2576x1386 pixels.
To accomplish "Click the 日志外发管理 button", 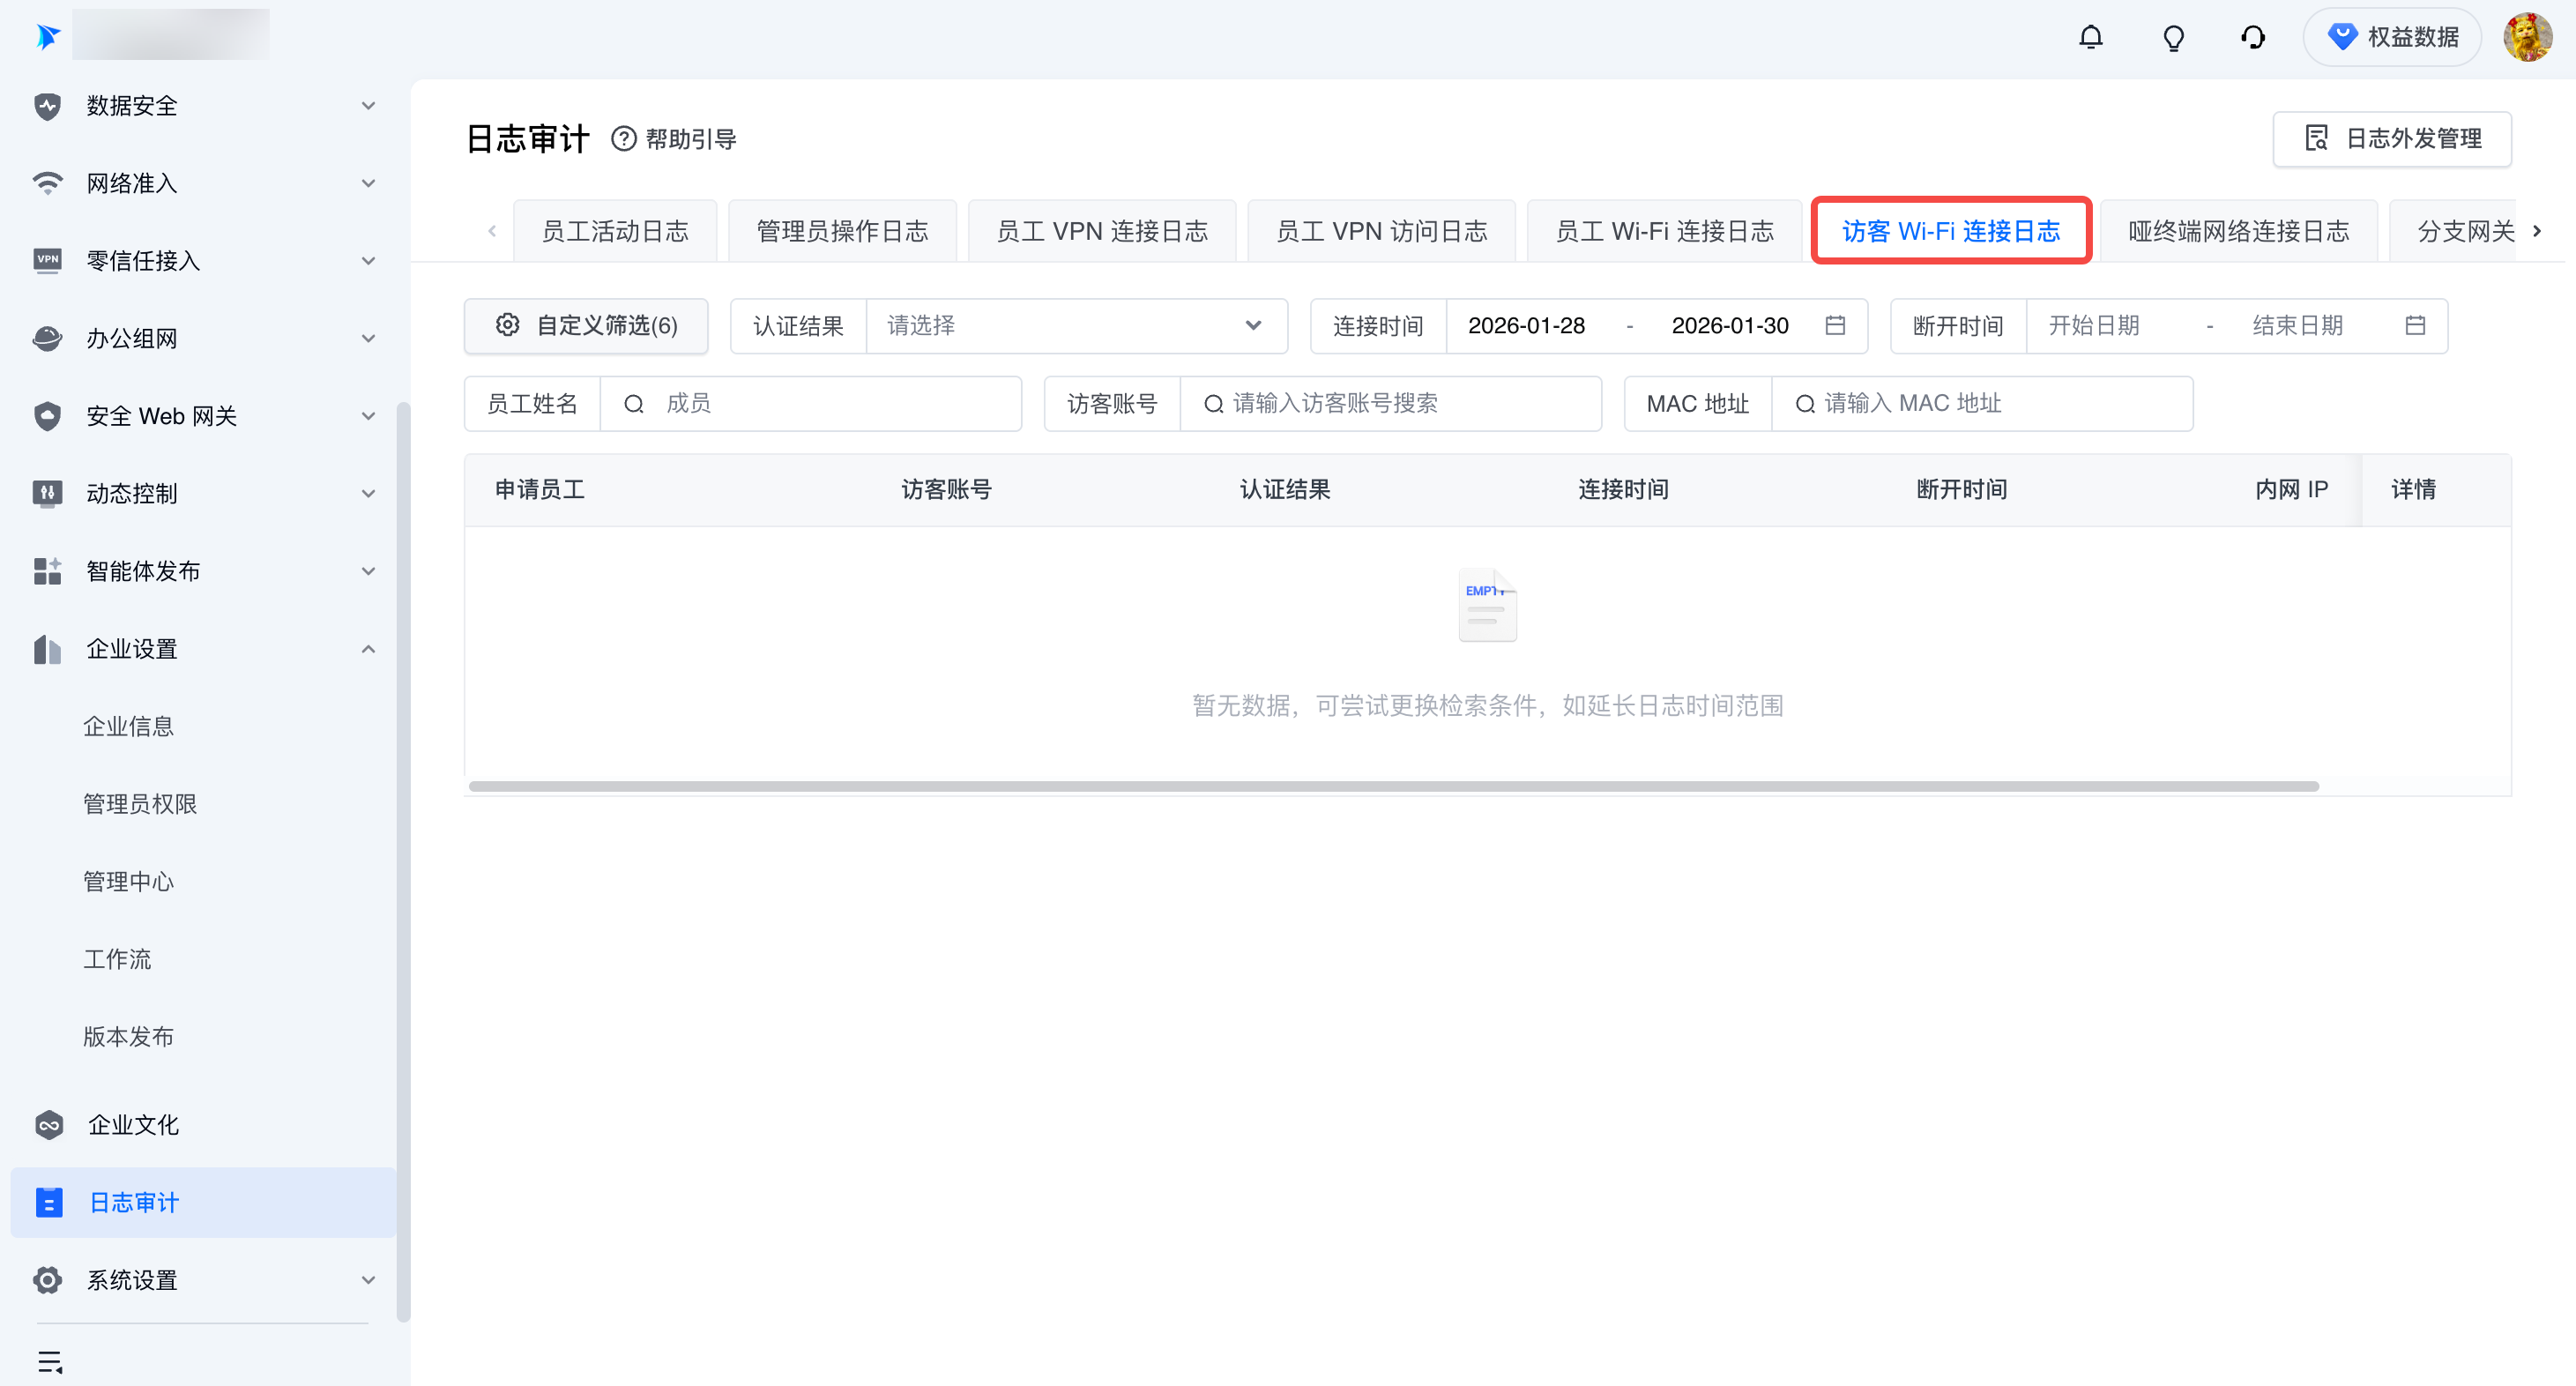I will 2391,138.
